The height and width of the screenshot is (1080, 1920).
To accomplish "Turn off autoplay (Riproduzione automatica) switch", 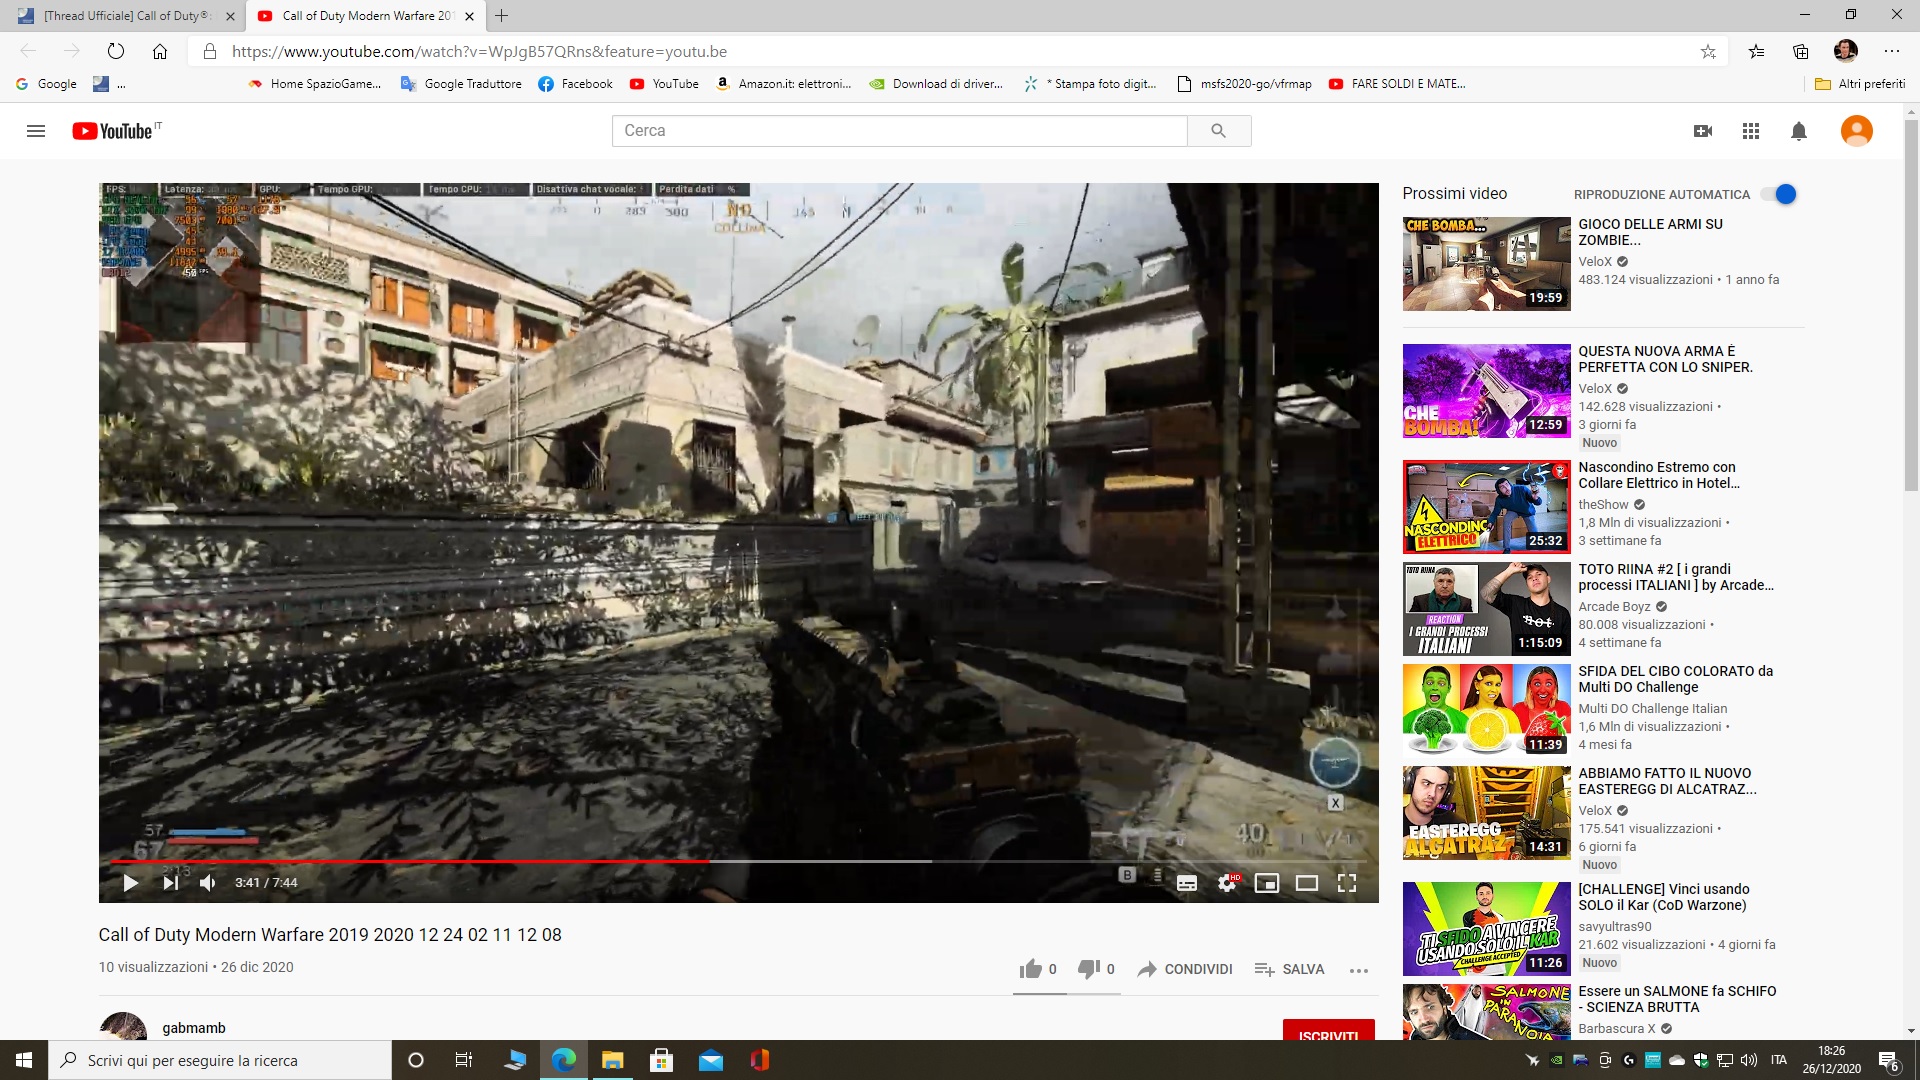I will [x=1780, y=194].
